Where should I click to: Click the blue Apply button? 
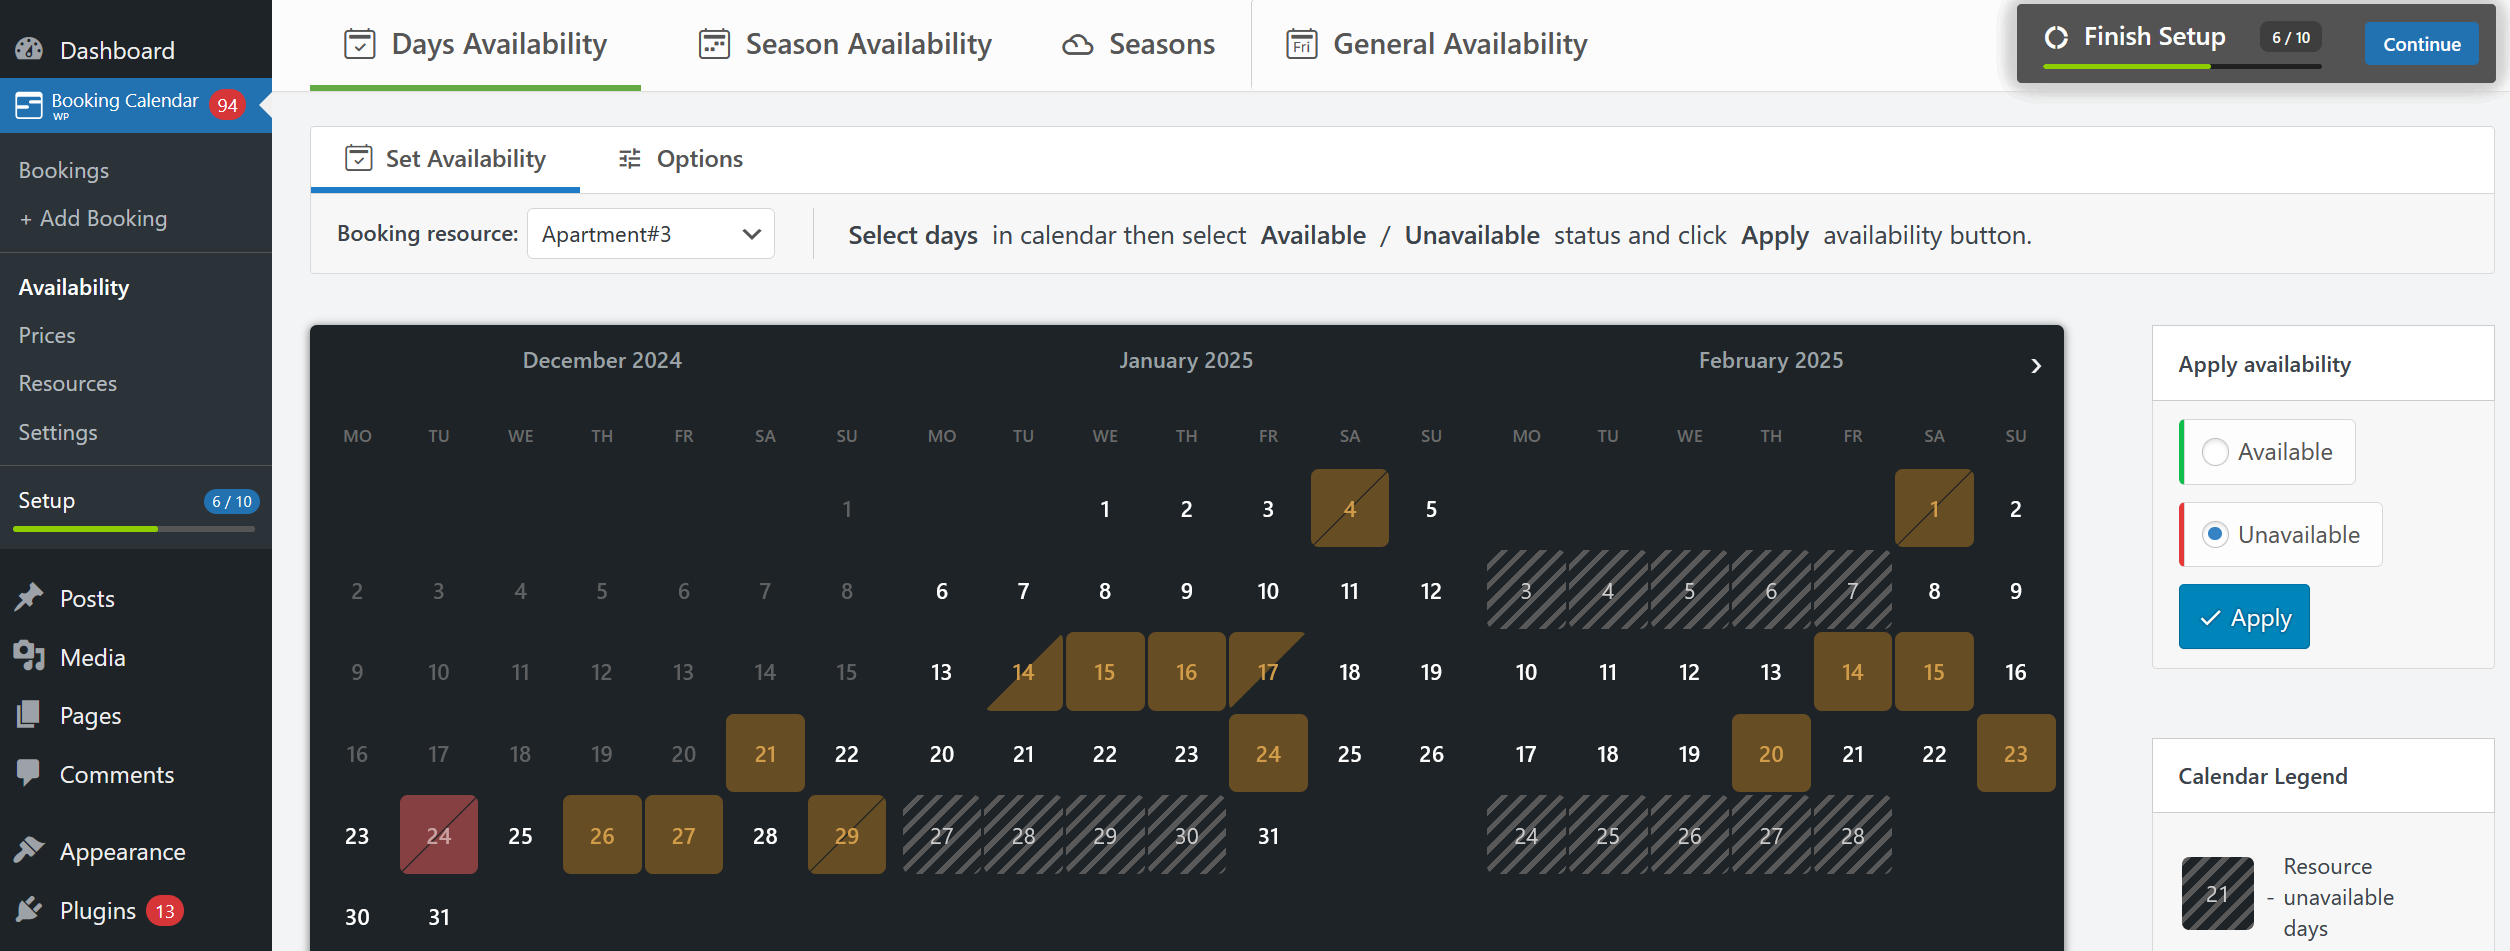point(2244,617)
